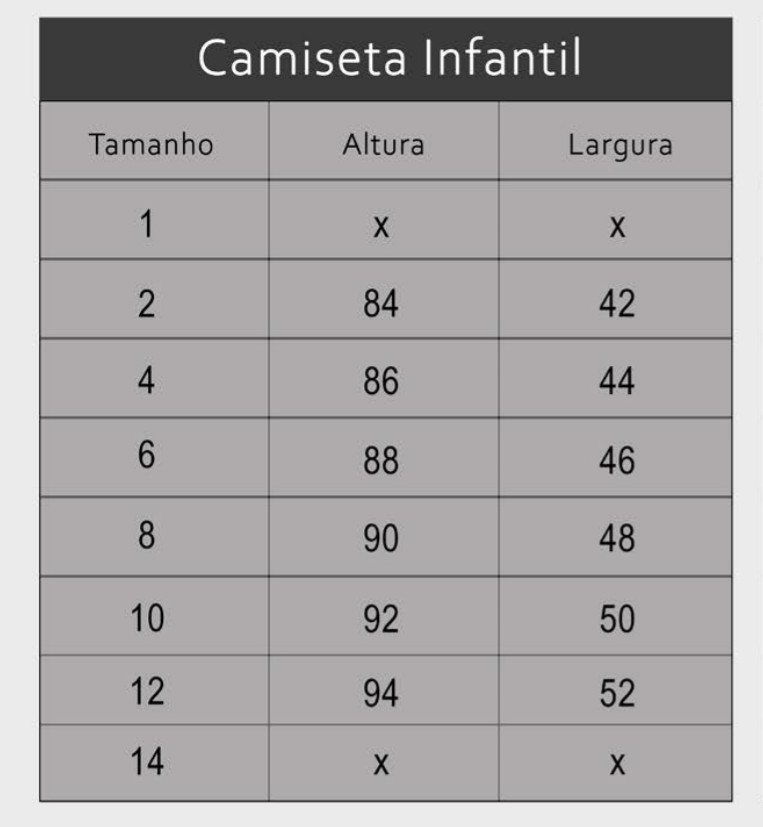Viewport: 763px width, 827px height.
Task: Click size 10 in the Tamanho column
Action: tap(147, 619)
